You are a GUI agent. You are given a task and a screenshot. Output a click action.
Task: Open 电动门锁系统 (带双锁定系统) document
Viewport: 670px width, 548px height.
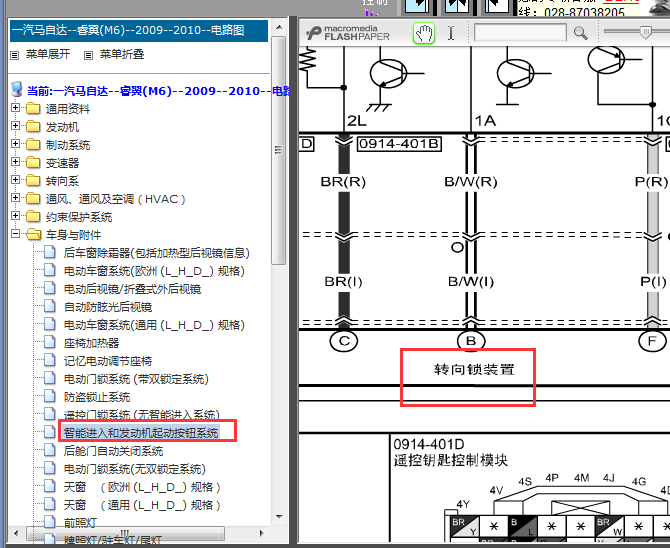[x=136, y=379]
